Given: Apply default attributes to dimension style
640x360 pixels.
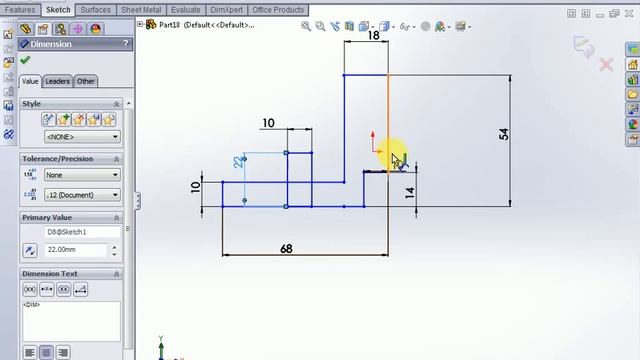Looking at the screenshot, I should [48, 120].
